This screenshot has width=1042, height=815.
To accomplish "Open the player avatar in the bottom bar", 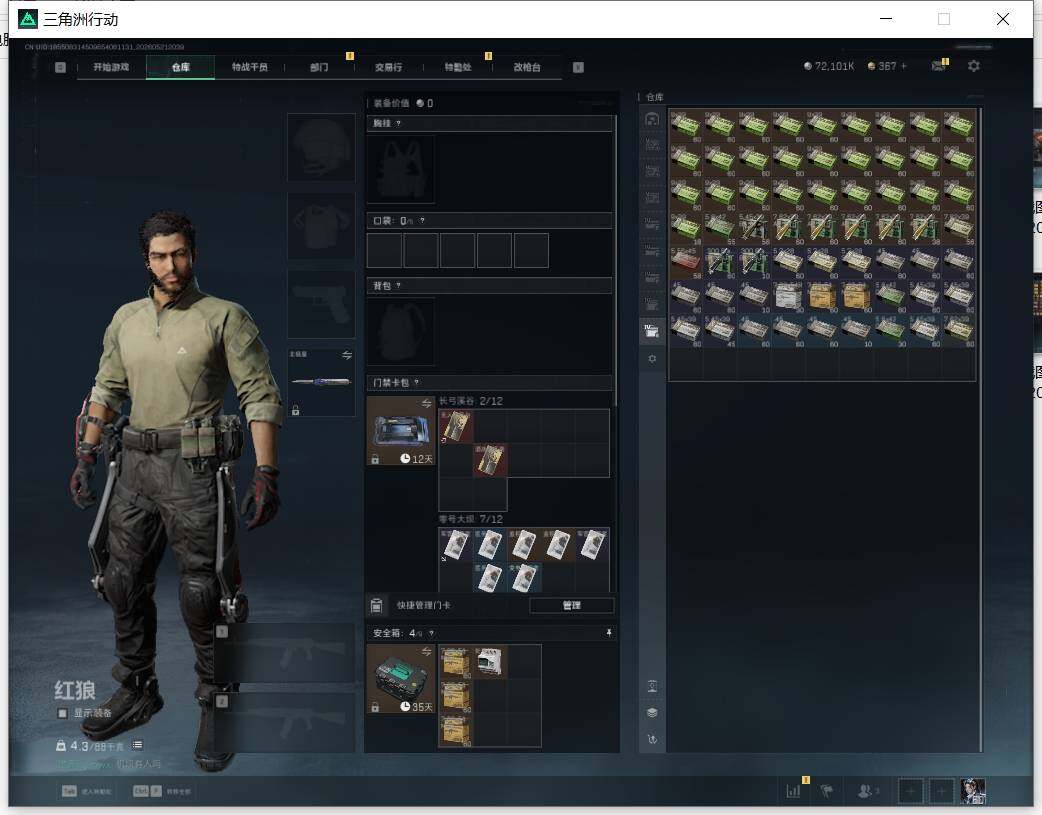I will coord(973,791).
